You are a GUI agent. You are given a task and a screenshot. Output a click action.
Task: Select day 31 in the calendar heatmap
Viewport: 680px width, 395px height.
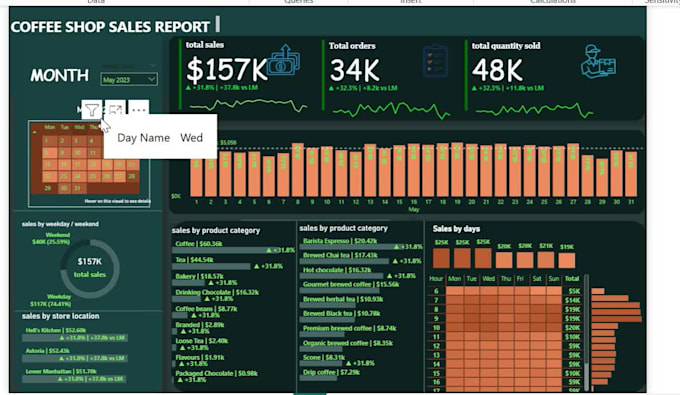tap(78, 188)
